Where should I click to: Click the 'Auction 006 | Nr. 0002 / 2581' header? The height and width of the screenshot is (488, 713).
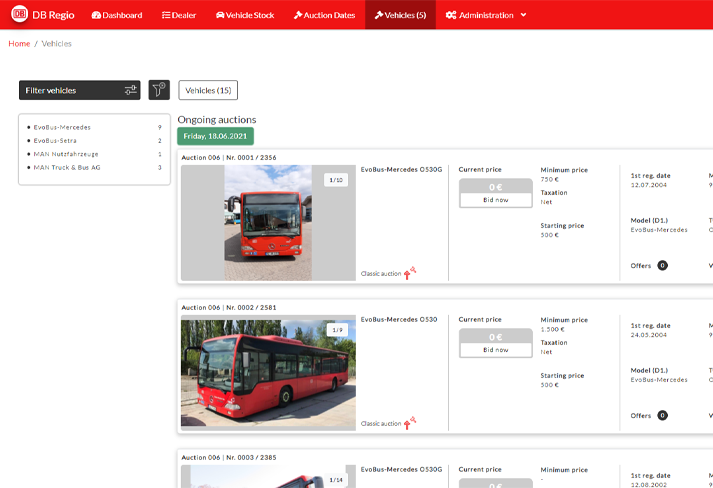tap(229, 307)
